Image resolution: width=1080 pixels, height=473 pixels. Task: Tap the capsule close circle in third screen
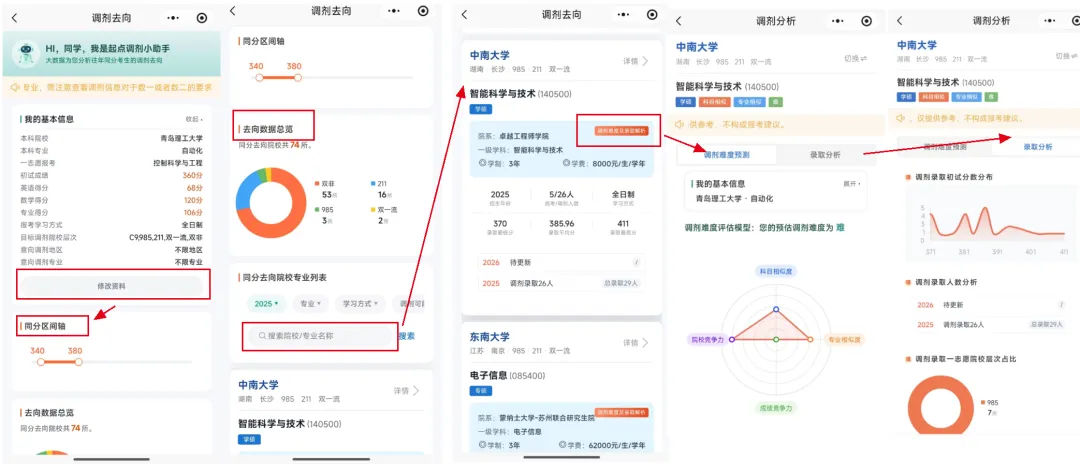tap(652, 14)
